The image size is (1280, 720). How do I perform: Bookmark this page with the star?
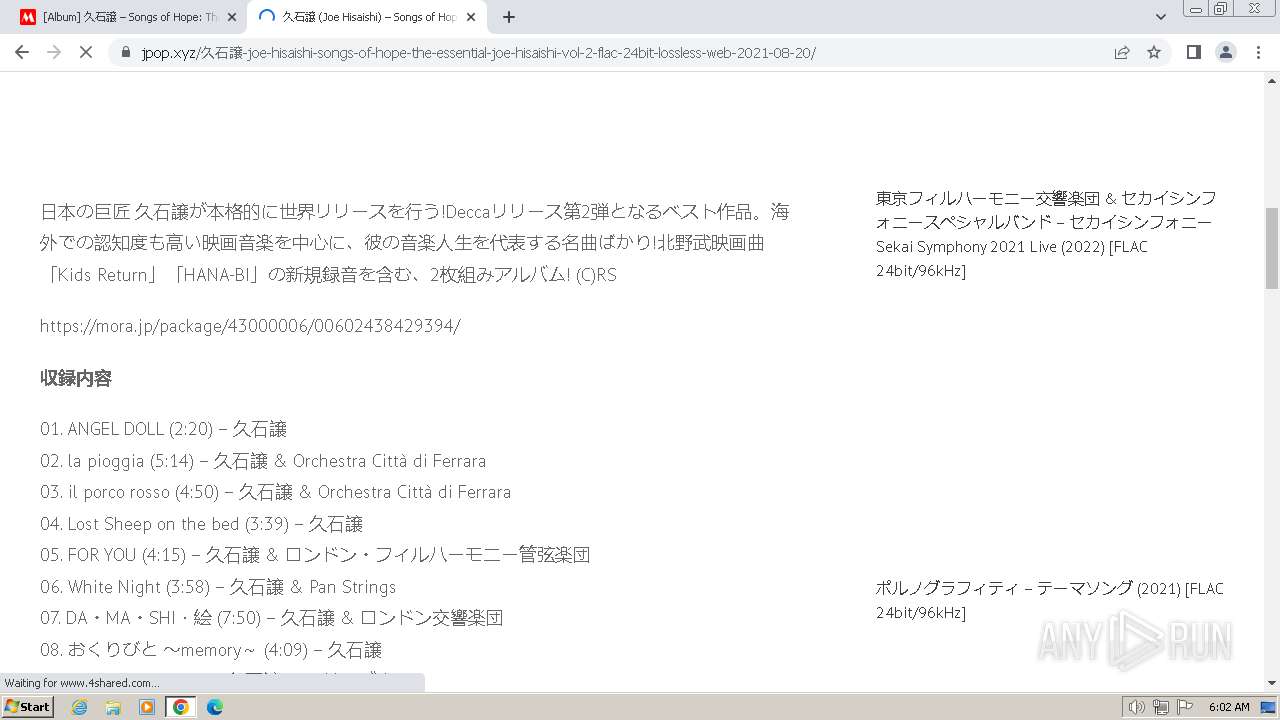tap(1154, 52)
